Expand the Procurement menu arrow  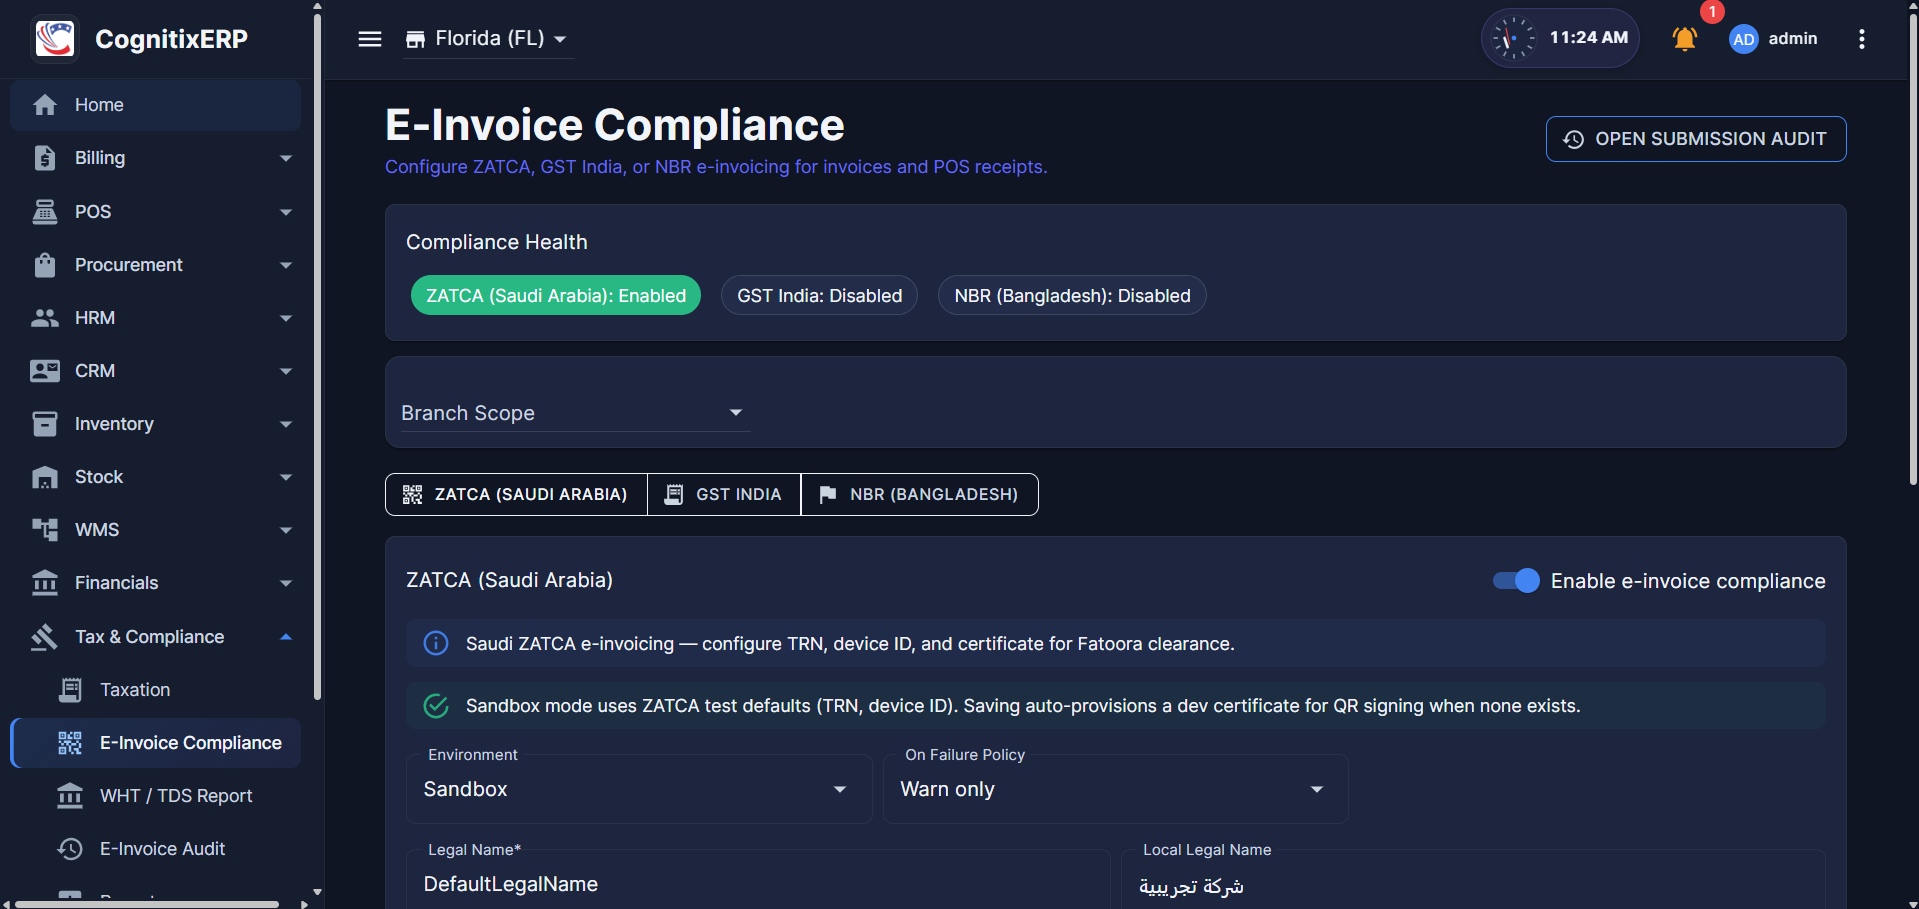click(x=286, y=265)
